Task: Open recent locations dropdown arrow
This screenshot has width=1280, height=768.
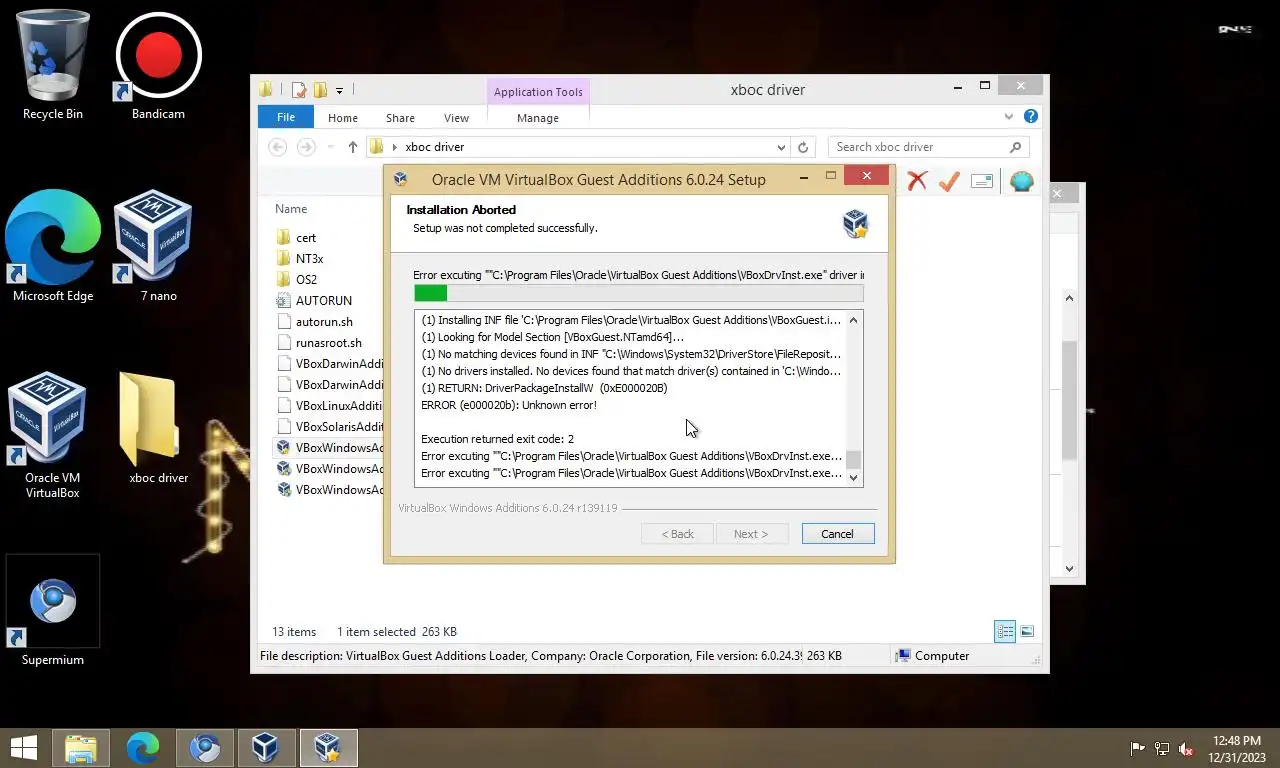Action: [331, 147]
